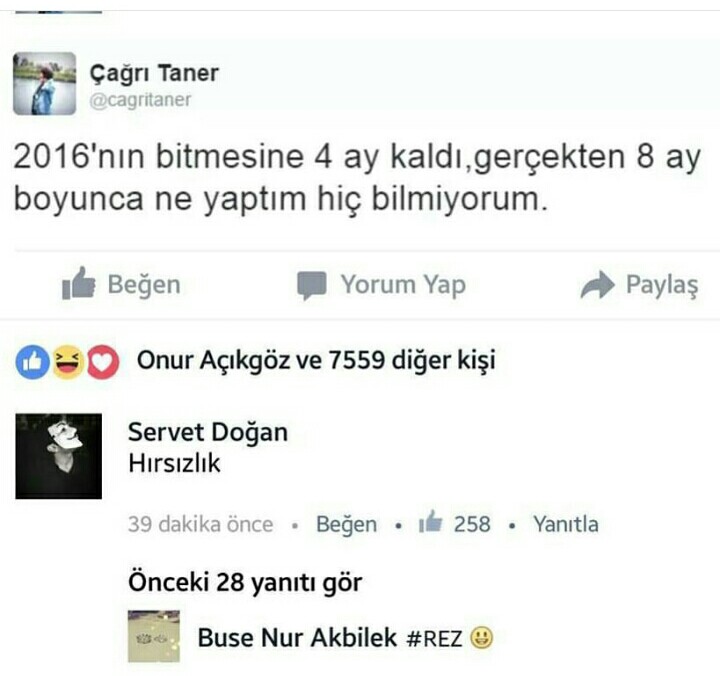720x676 pixels.
Task: Open Çağrı Taner's profile picture
Action: [x=45, y=83]
